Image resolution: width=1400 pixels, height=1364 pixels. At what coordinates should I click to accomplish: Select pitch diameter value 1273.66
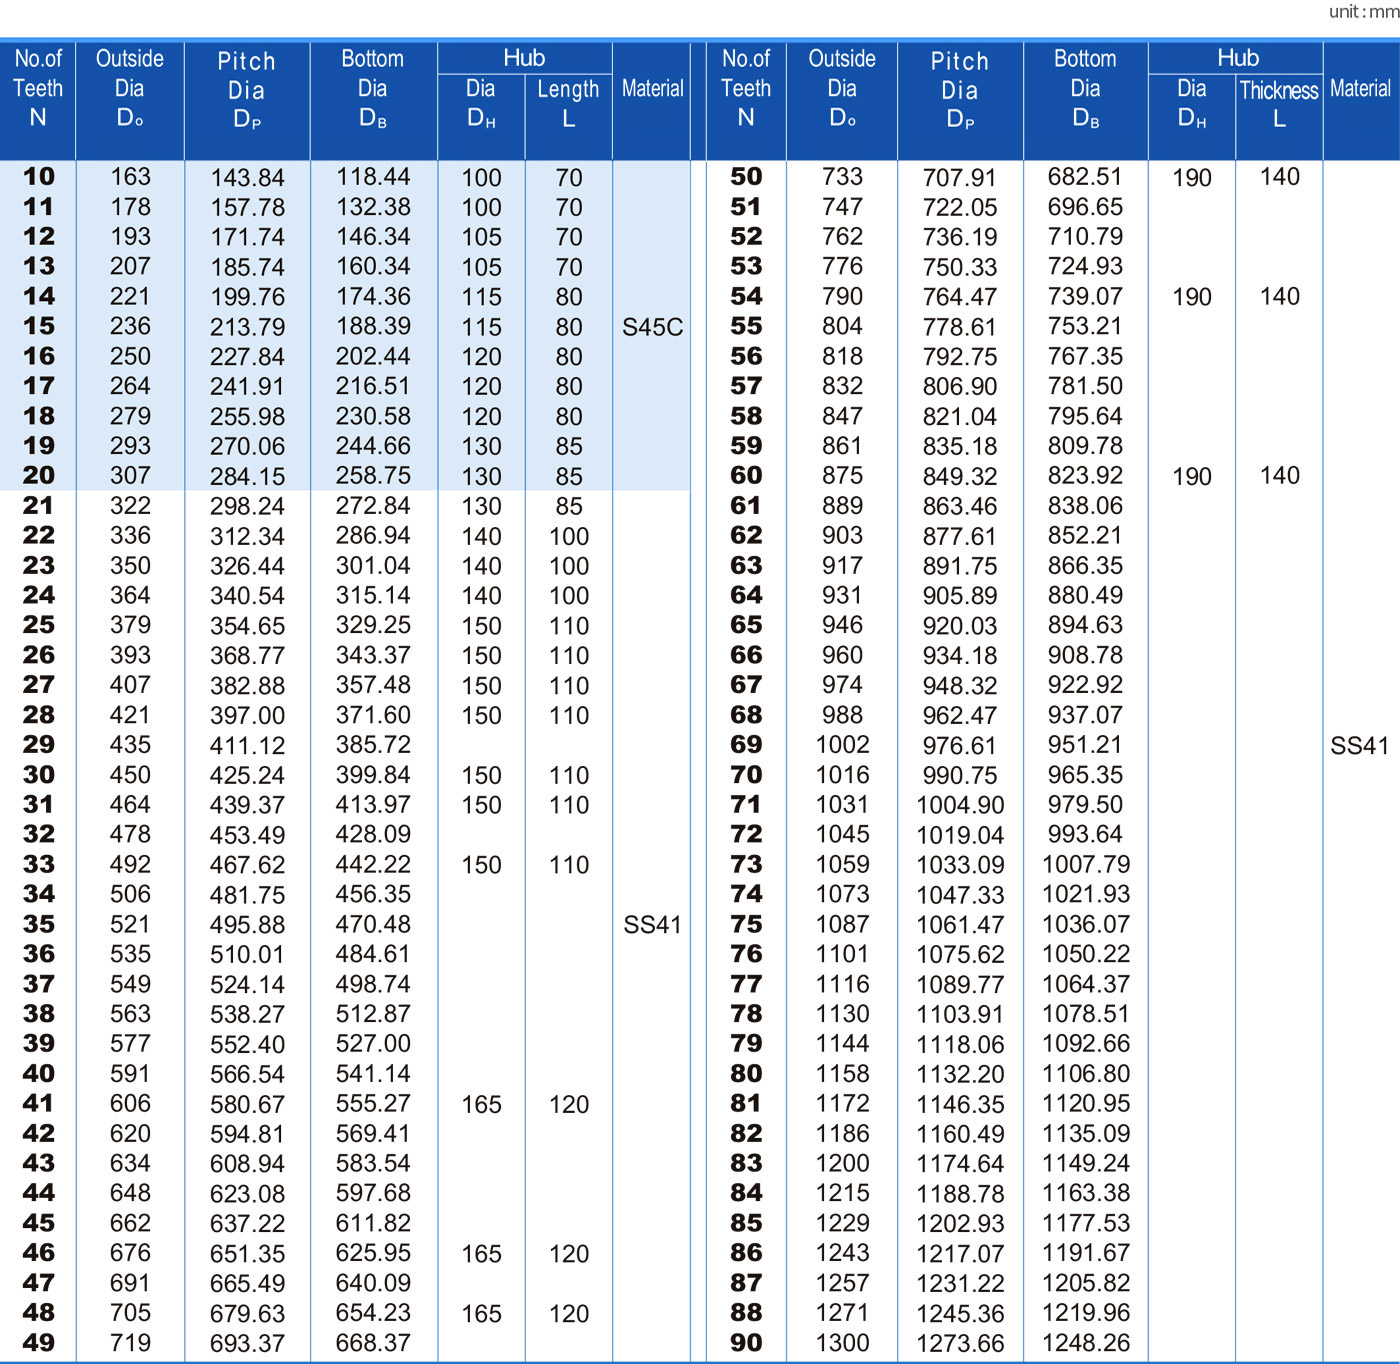[960, 1344]
